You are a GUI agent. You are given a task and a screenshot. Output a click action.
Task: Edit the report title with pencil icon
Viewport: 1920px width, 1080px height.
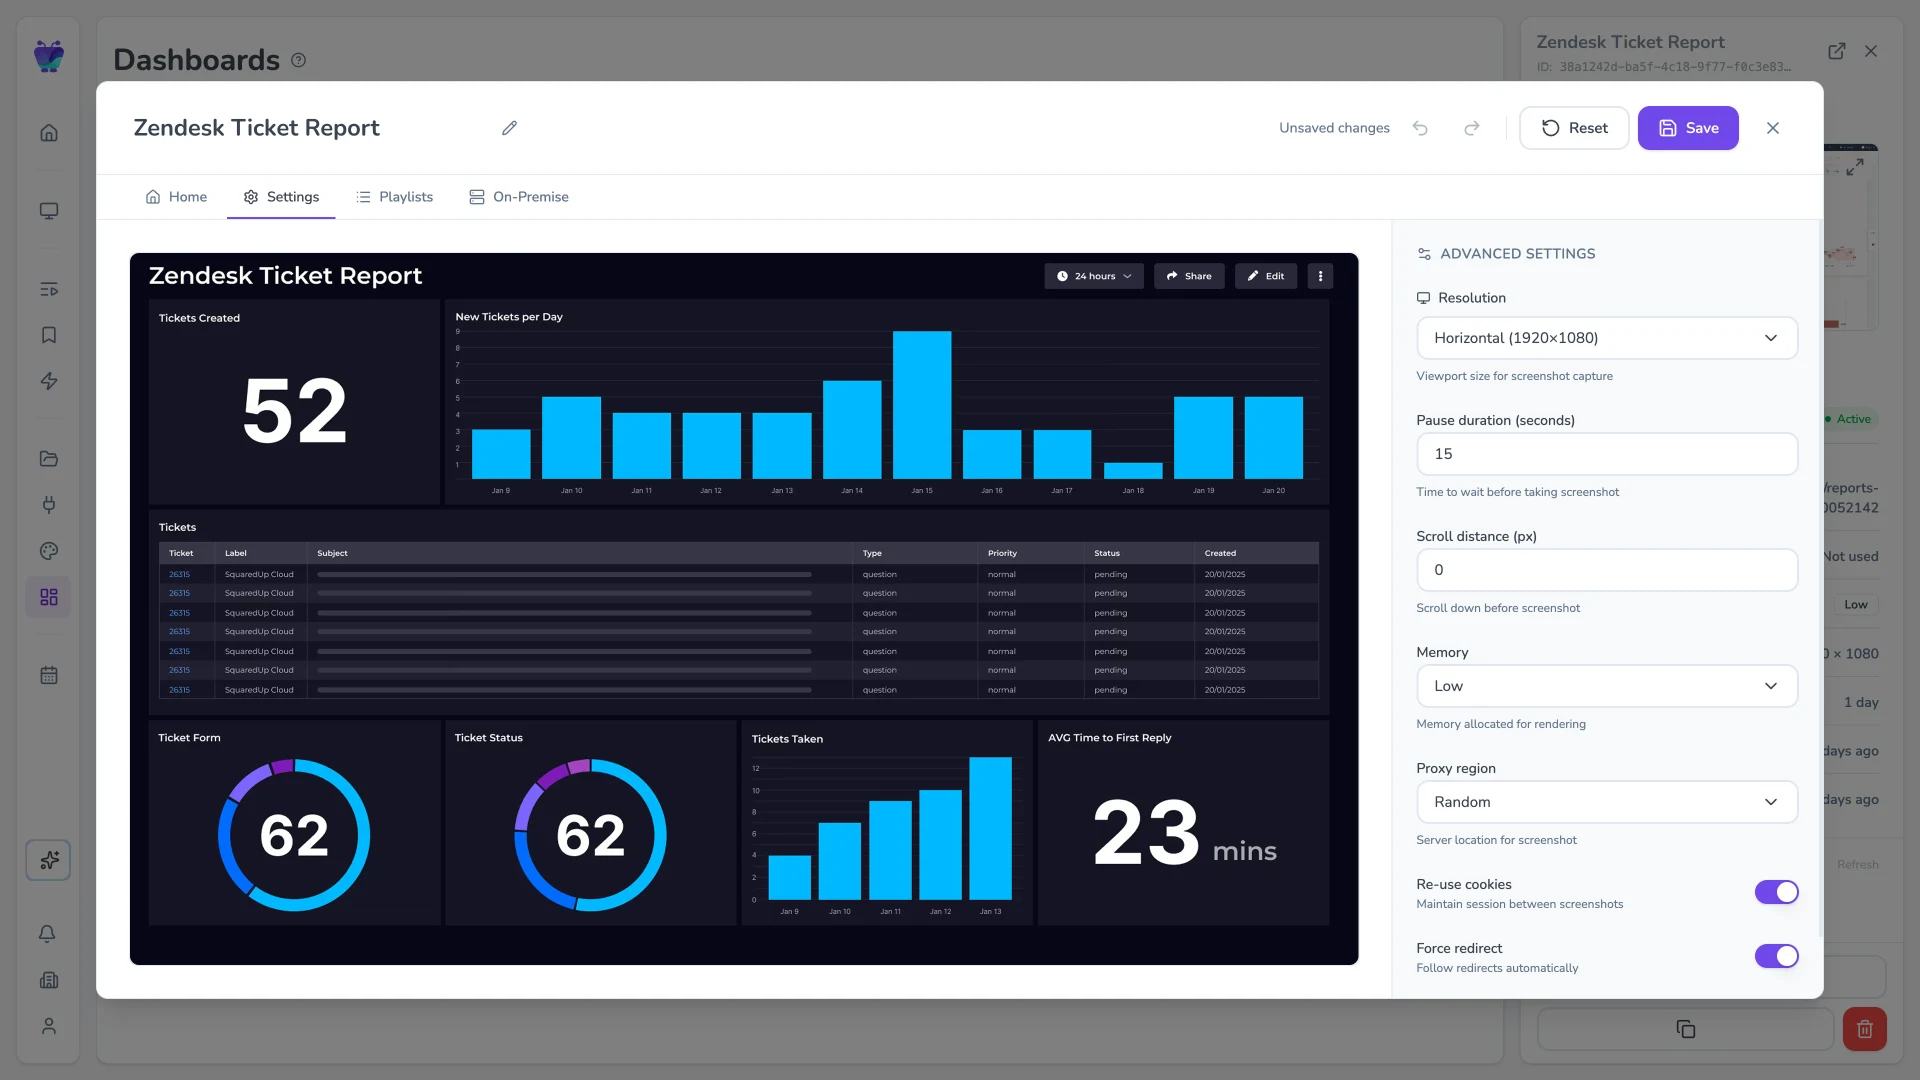pos(509,128)
